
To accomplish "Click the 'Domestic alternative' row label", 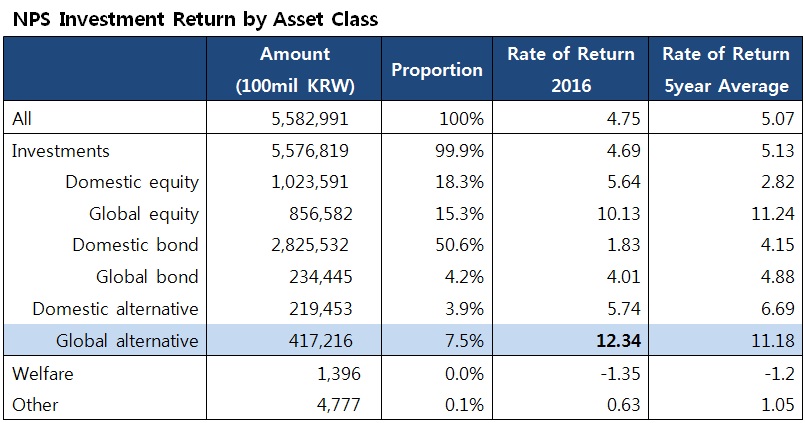I will [x=116, y=309].
